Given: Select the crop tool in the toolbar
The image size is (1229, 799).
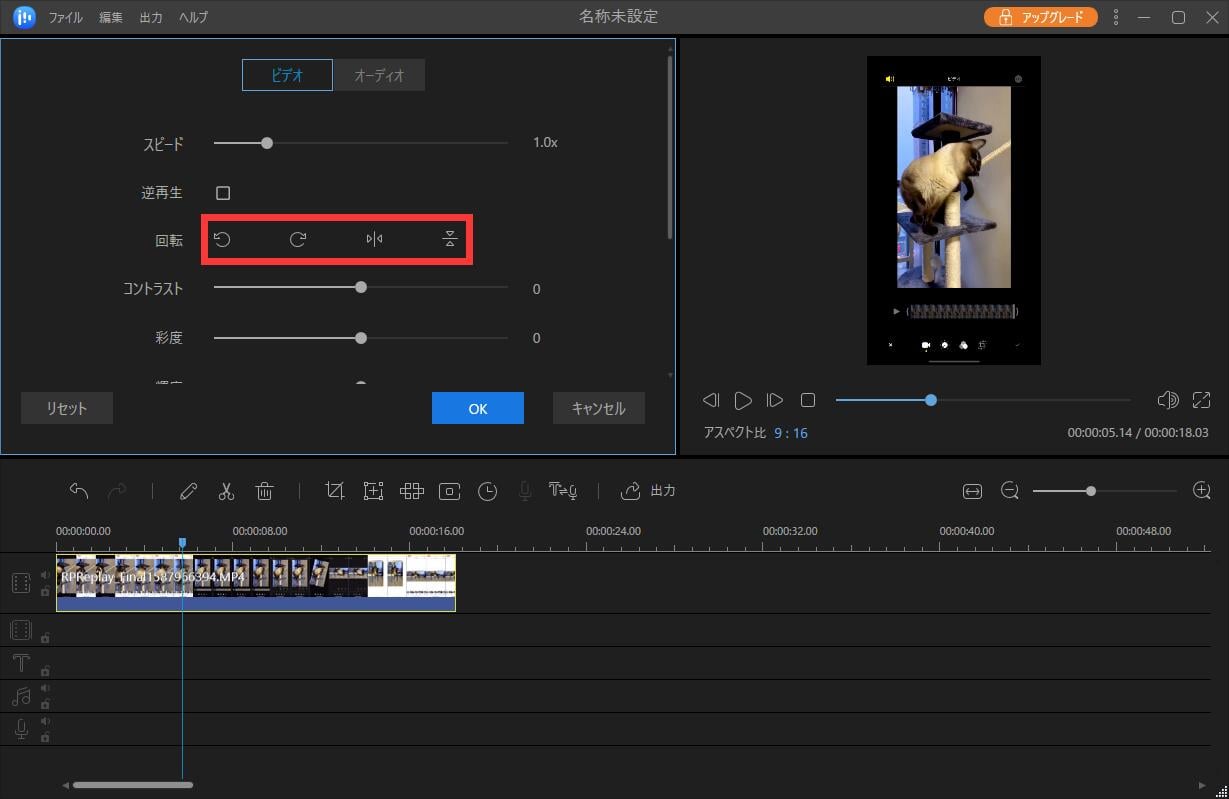Looking at the screenshot, I should 335,491.
